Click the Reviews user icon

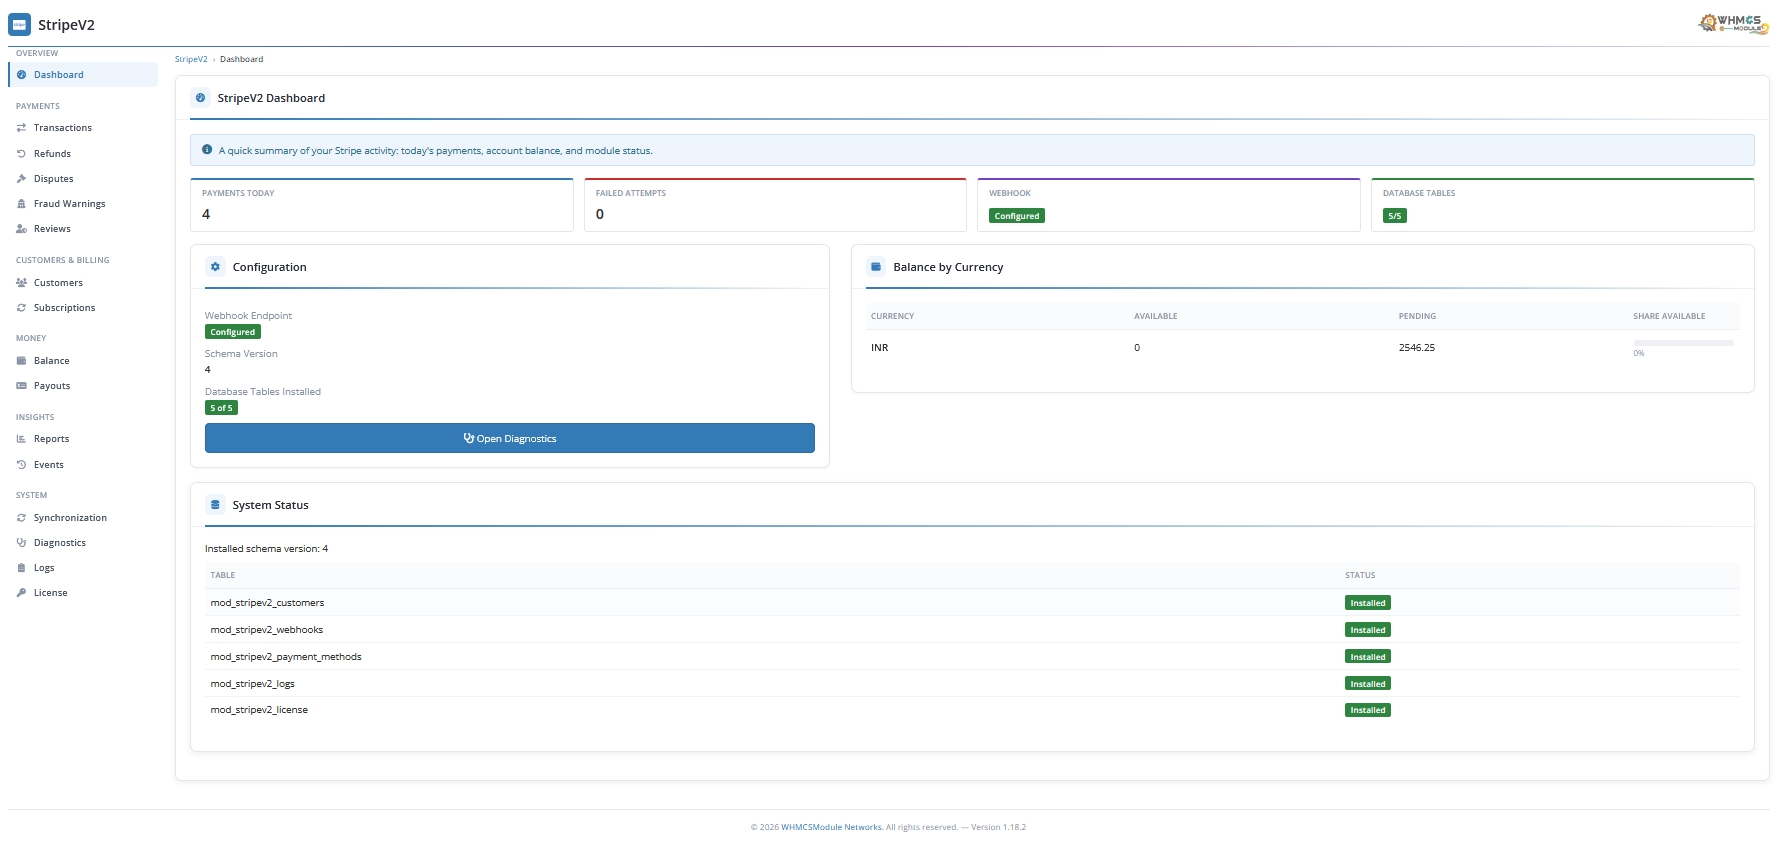pos(21,229)
